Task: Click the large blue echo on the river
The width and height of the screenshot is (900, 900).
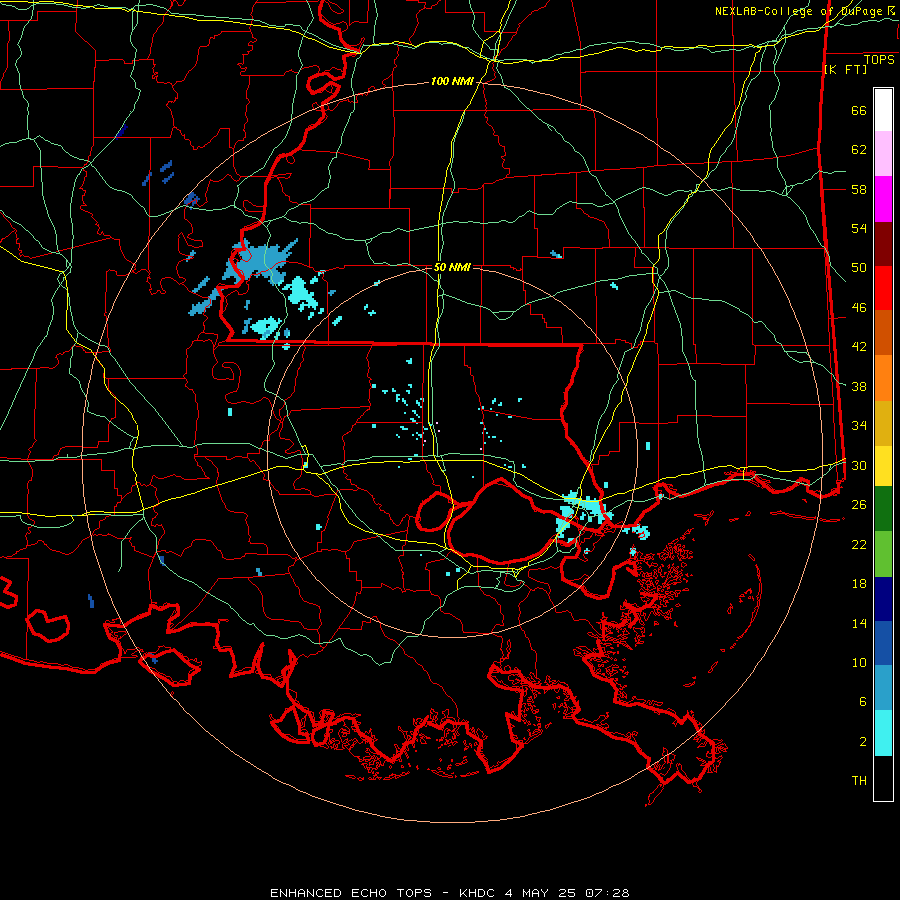Action: coord(259,263)
